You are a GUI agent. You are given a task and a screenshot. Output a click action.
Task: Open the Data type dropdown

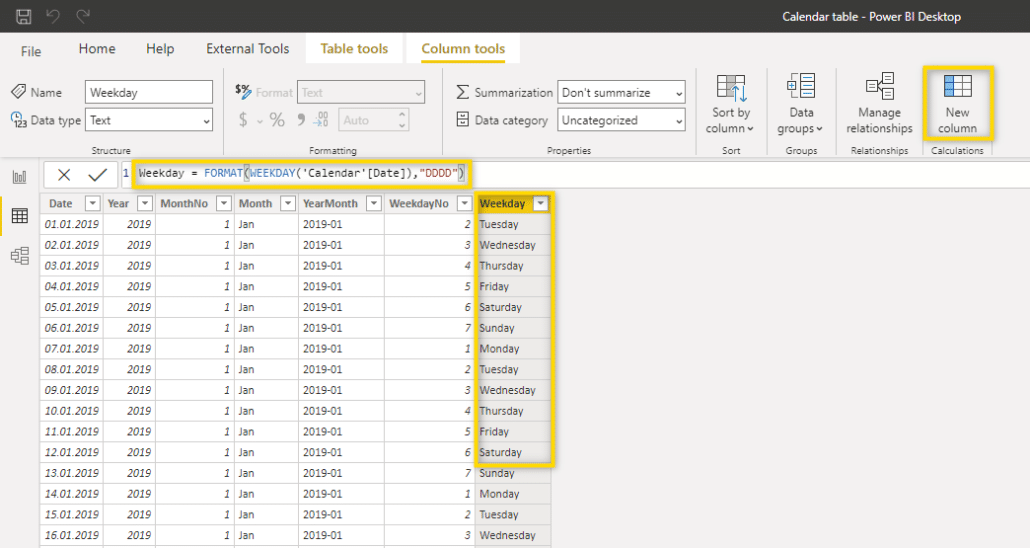tap(149, 120)
